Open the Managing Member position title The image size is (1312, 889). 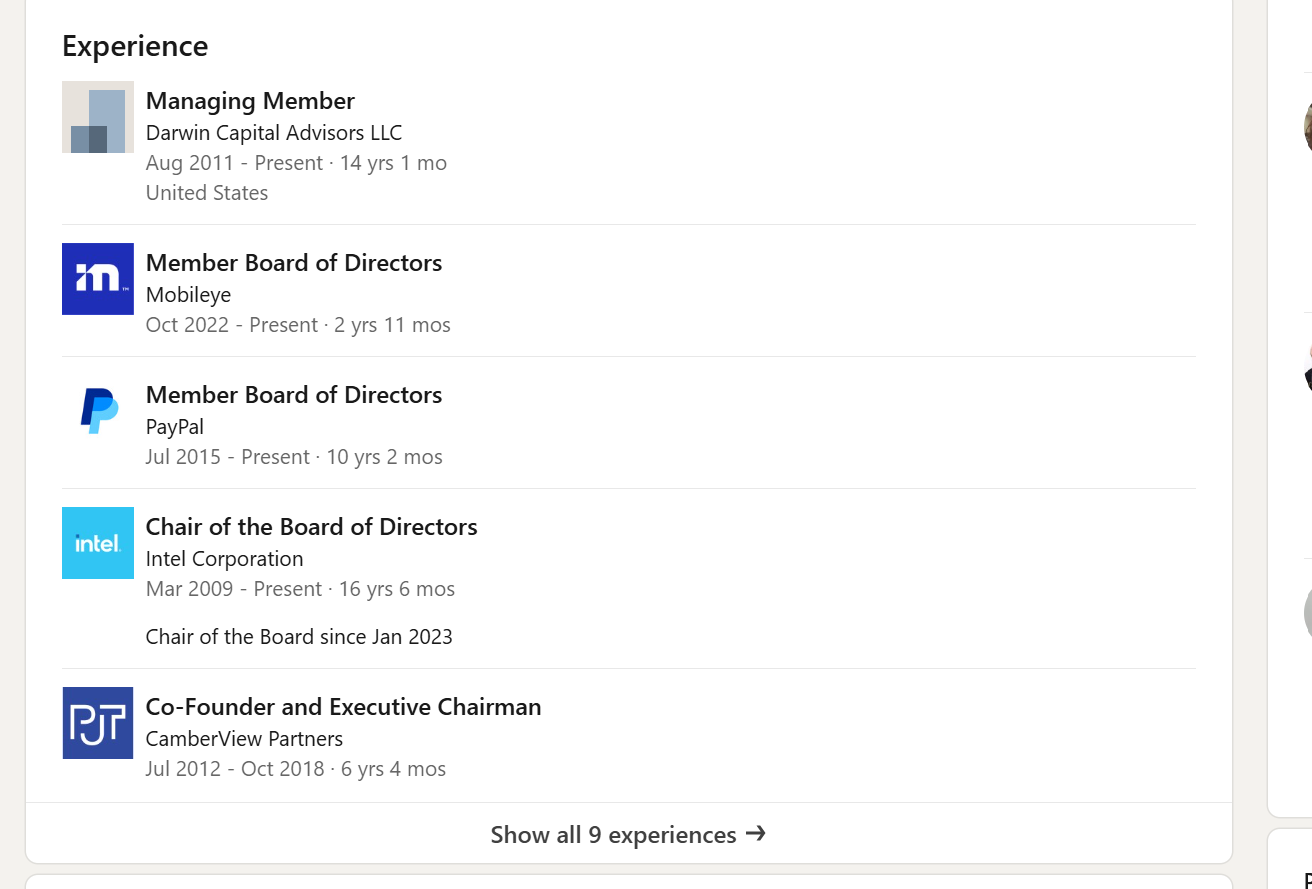click(x=250, y=101)
